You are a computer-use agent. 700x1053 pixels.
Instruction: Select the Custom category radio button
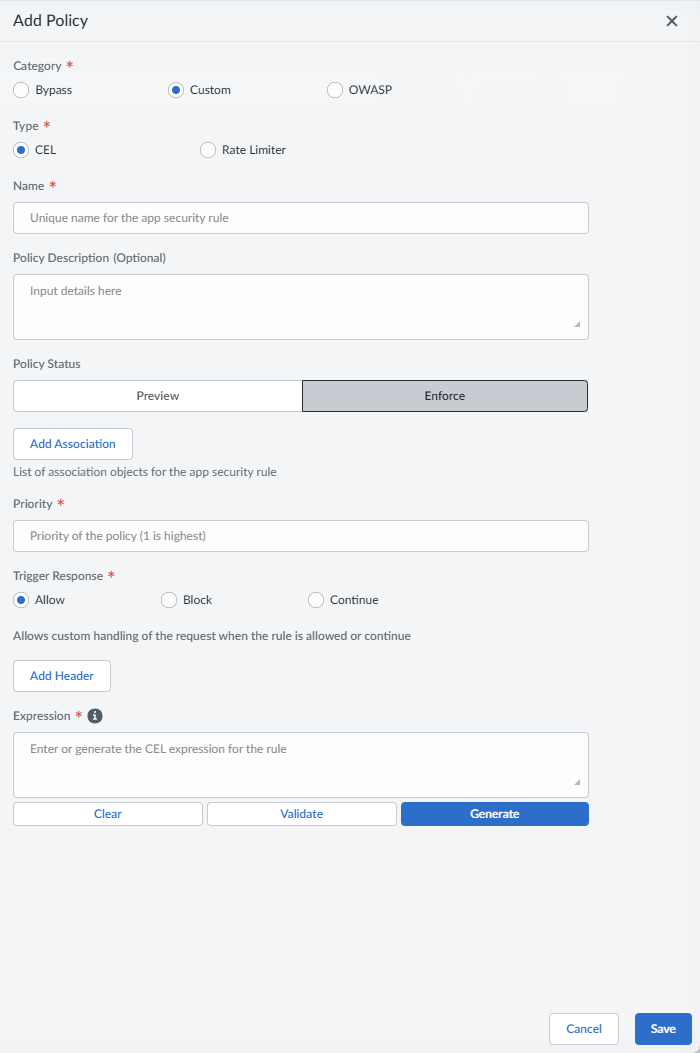coord(176,90)
